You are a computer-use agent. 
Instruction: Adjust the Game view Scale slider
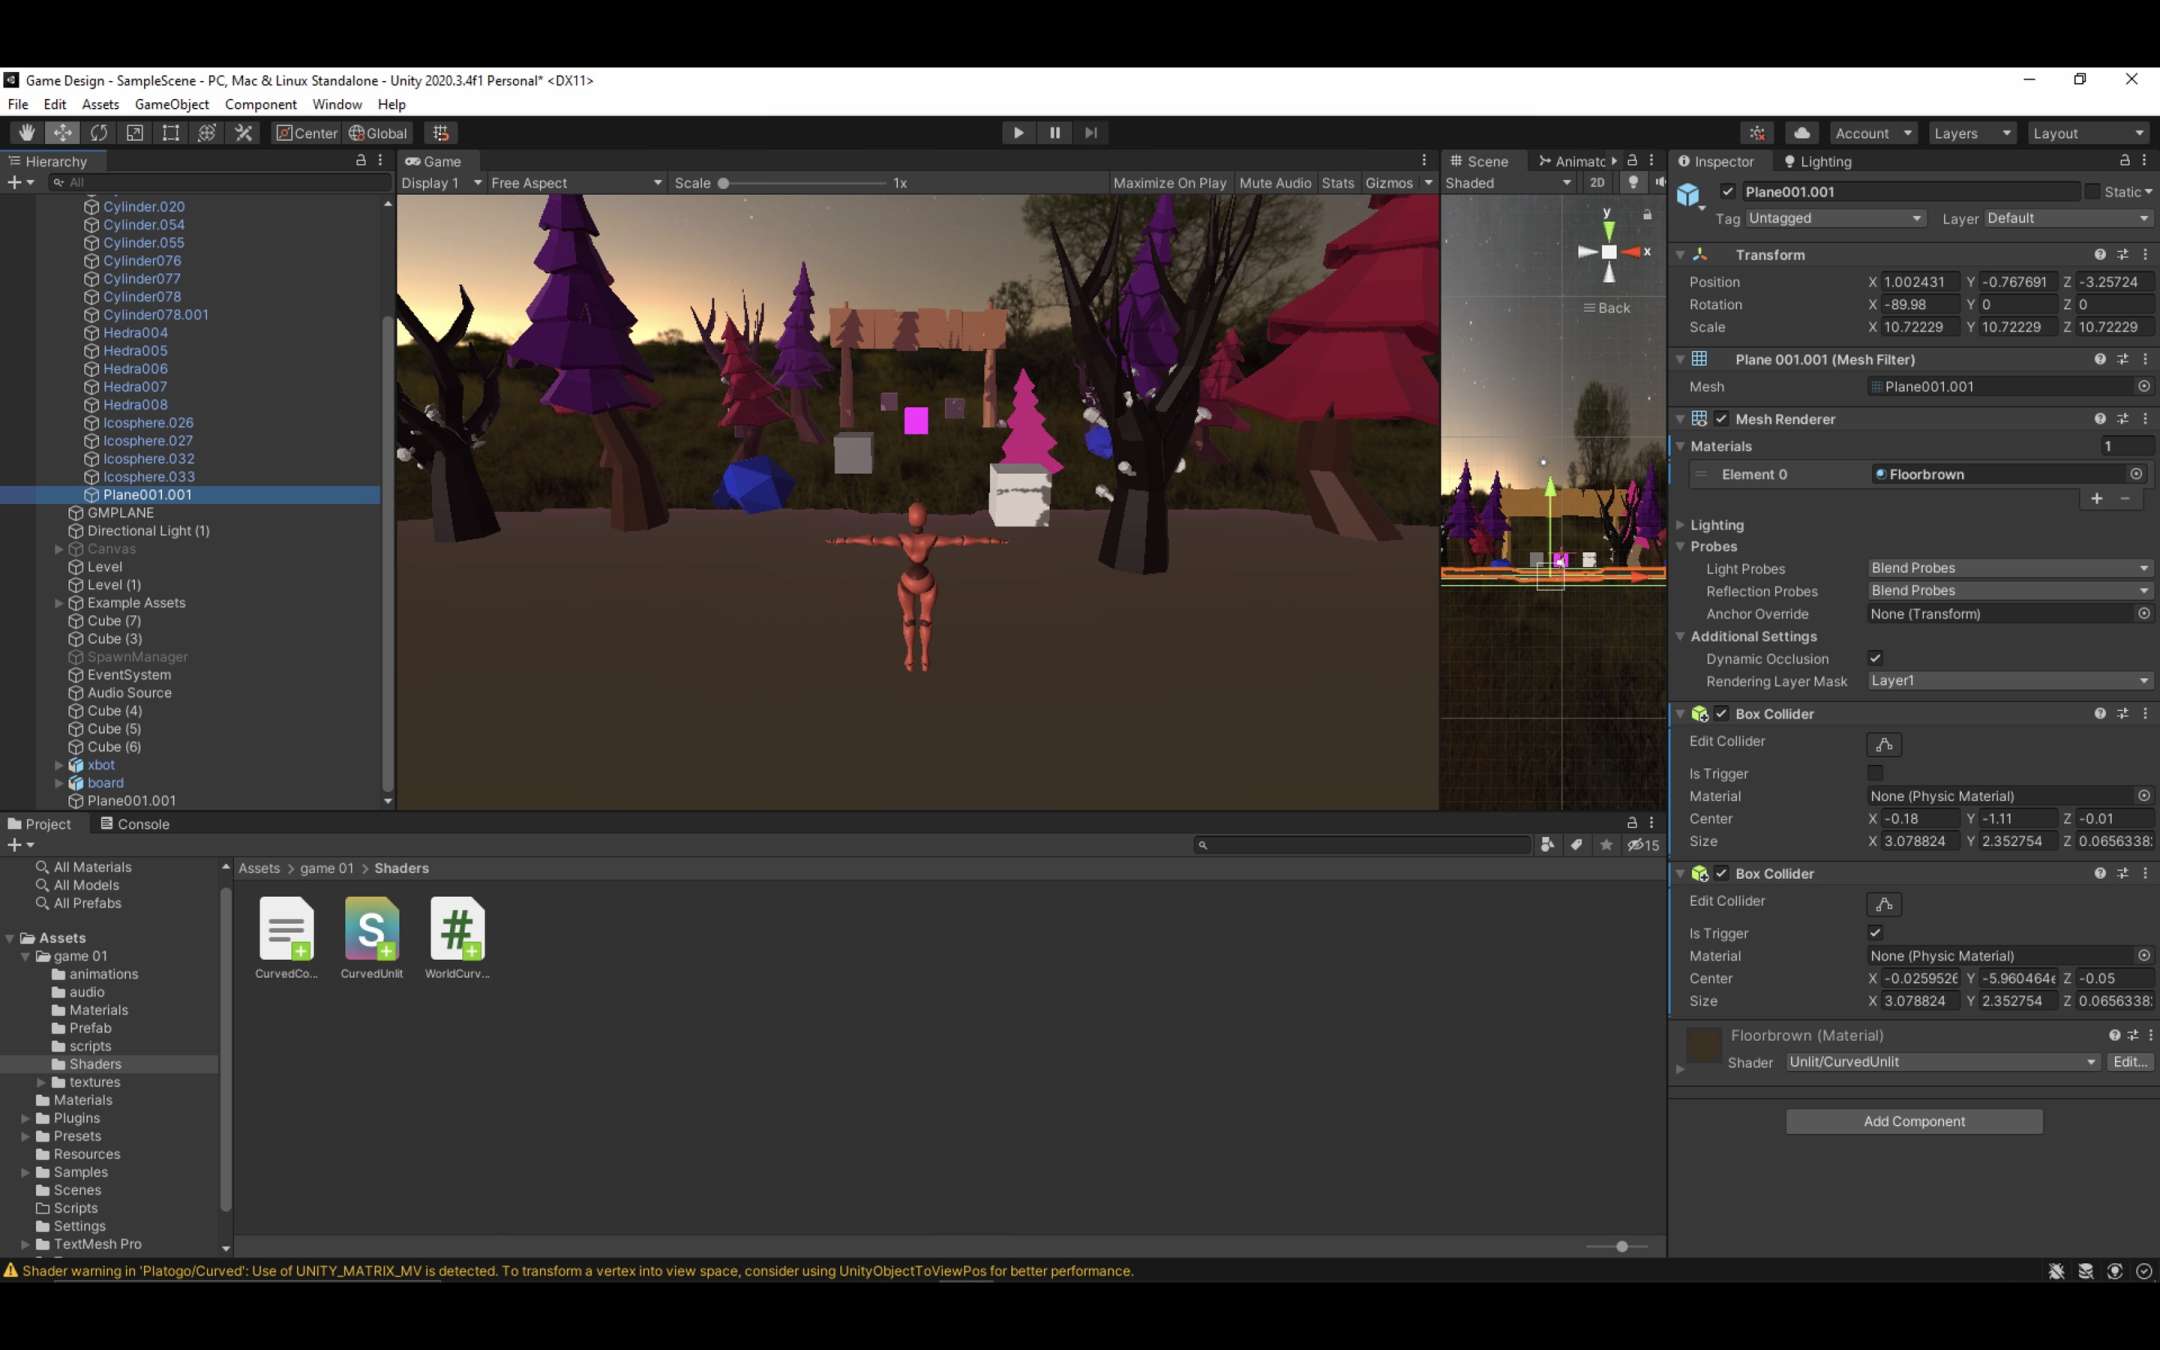point(723,183)
